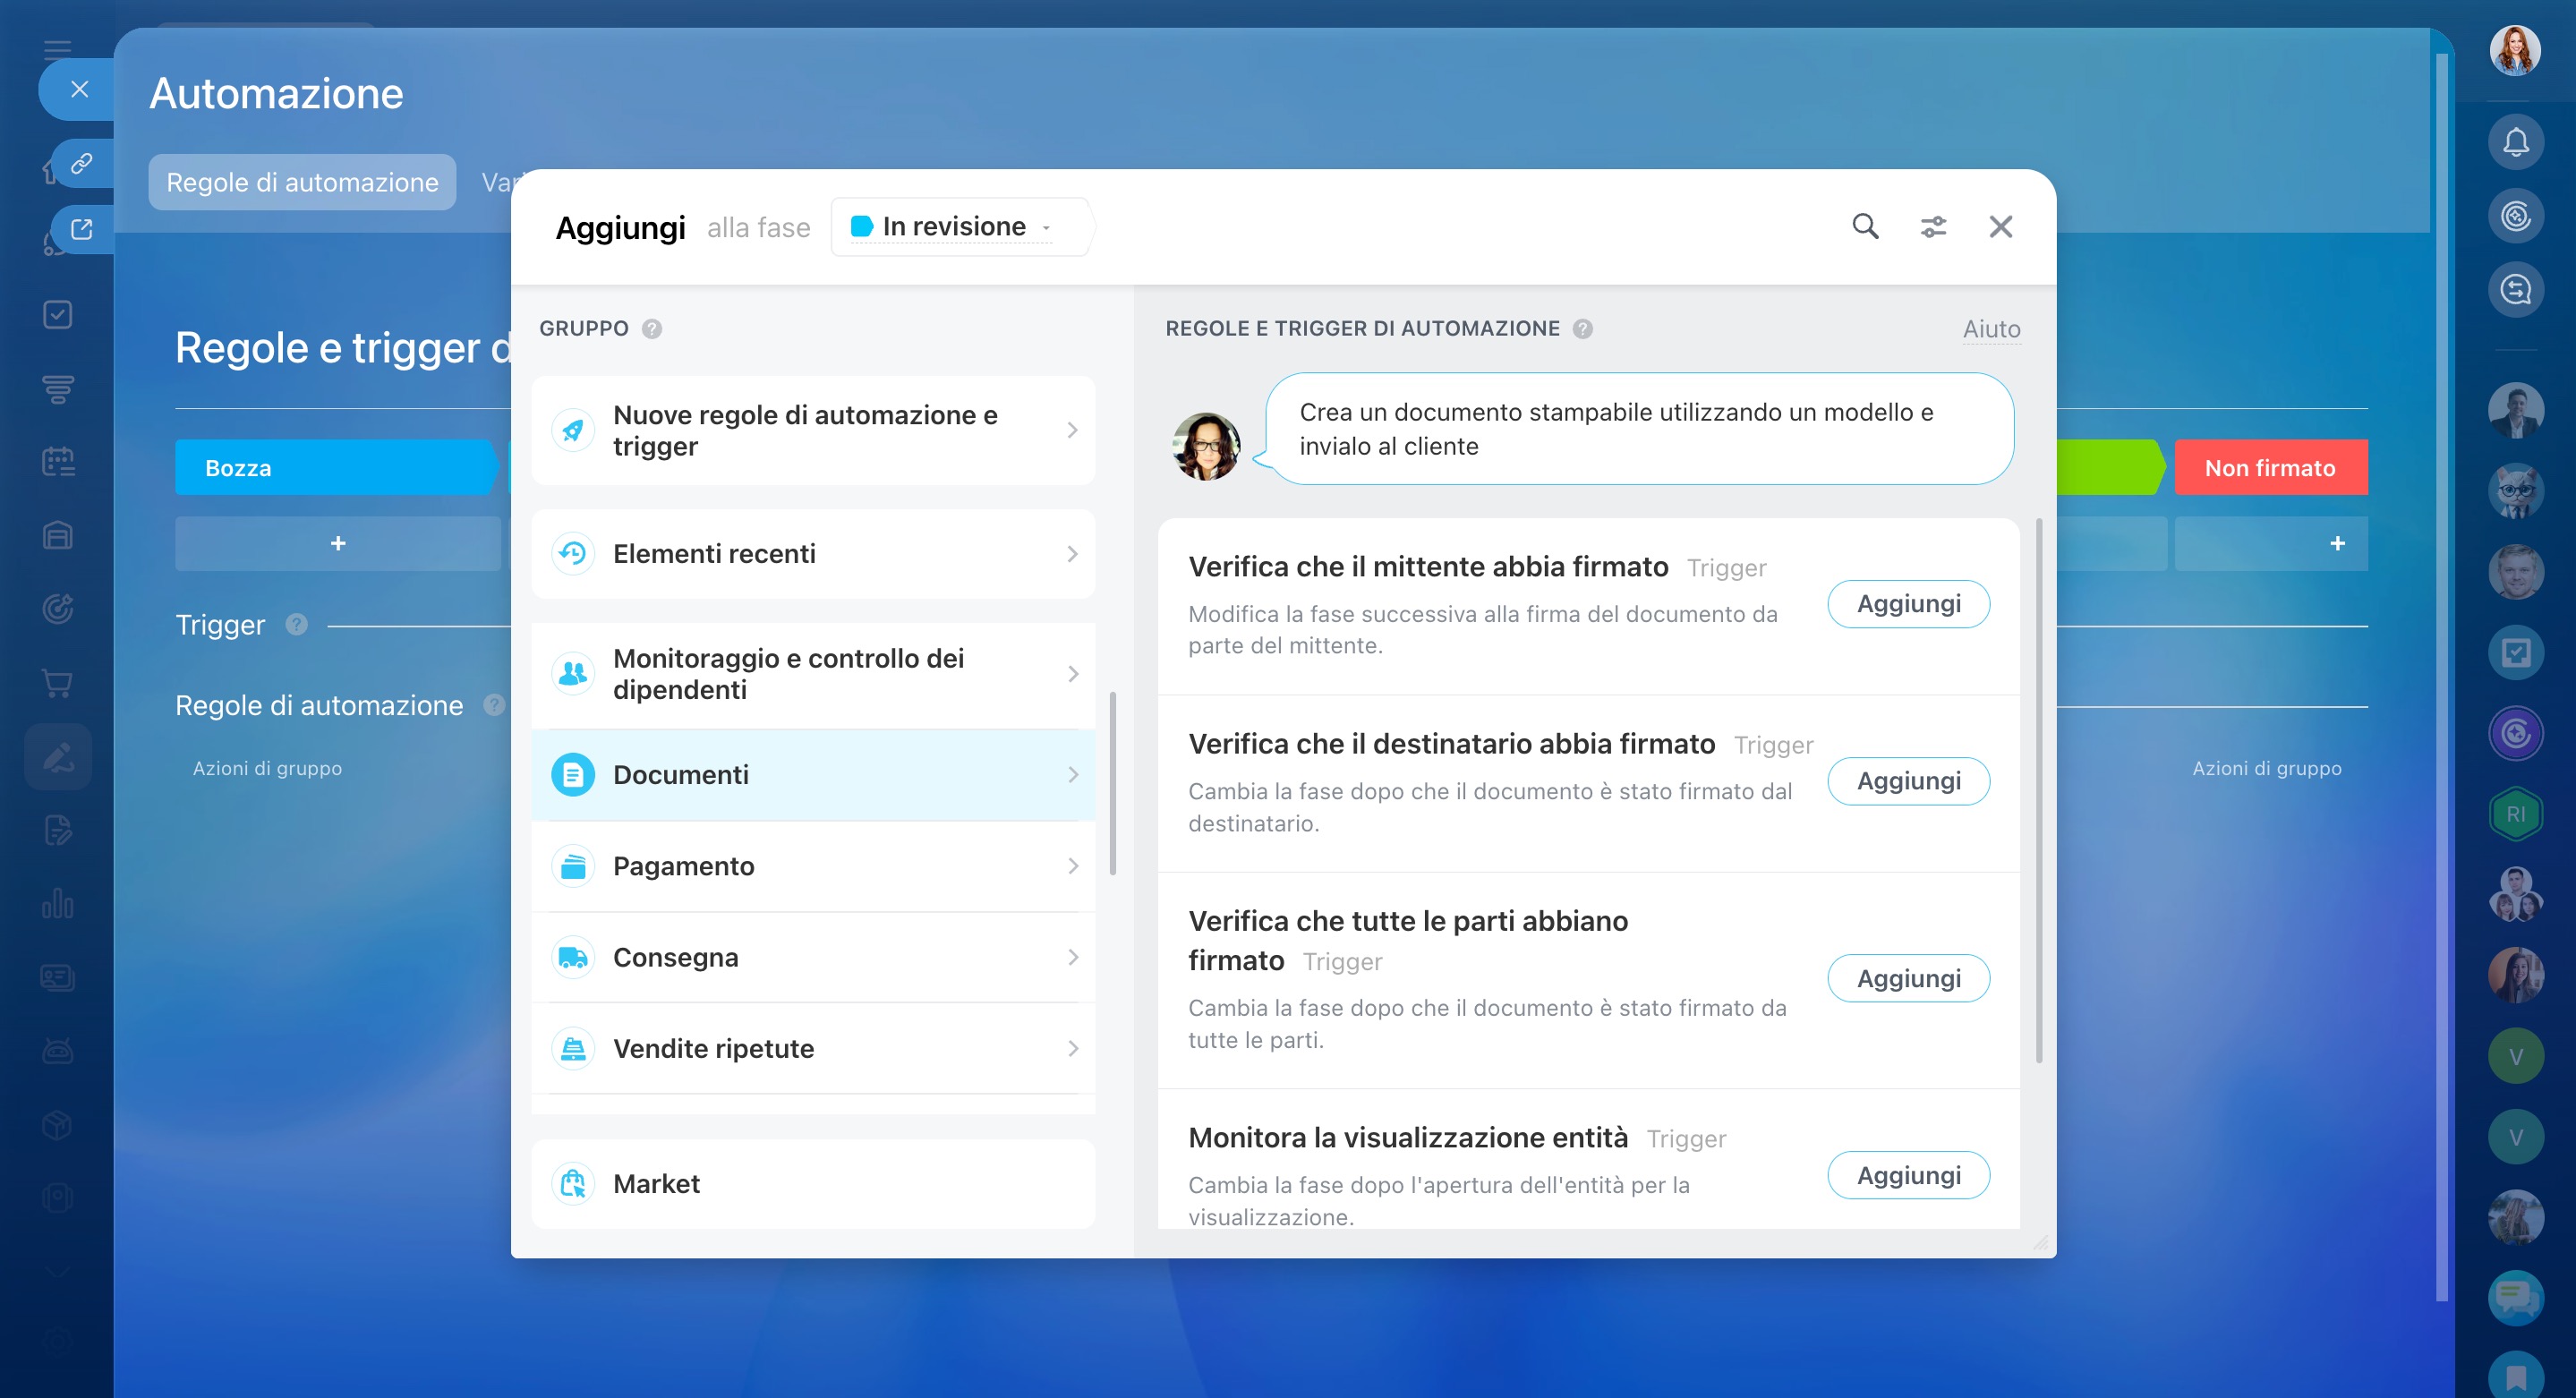2576x1398 pixels.
Task: Click the plus button under the Bozza stage
Action: pyautogui.click(x=338, y=543)
